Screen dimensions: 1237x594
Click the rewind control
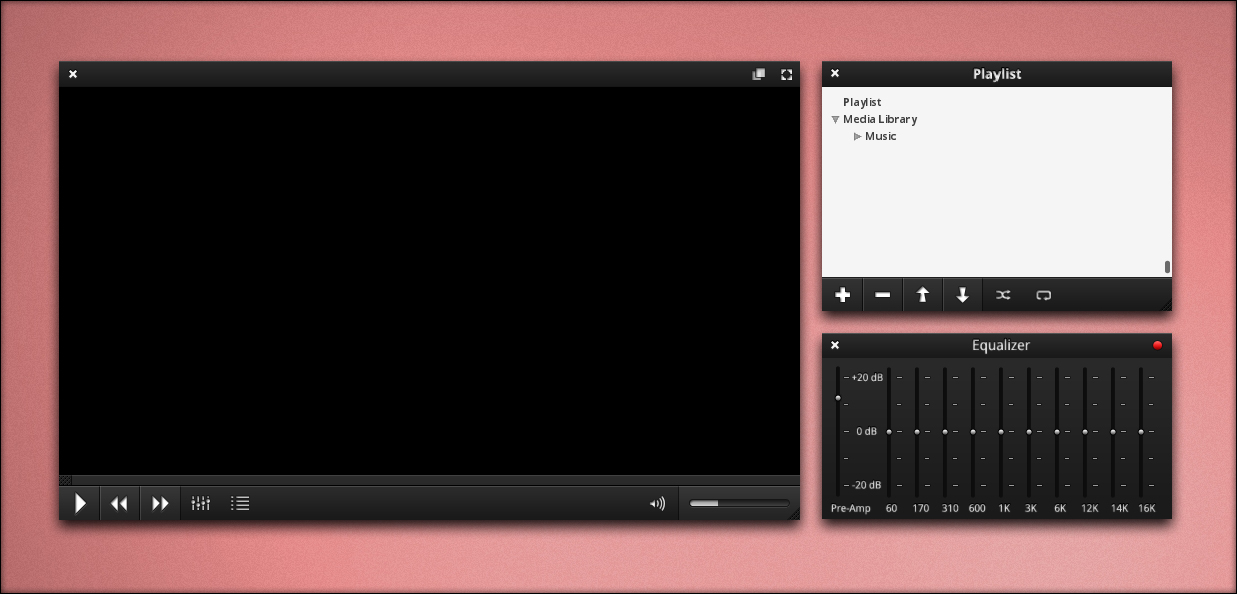[x=120, y=503]
